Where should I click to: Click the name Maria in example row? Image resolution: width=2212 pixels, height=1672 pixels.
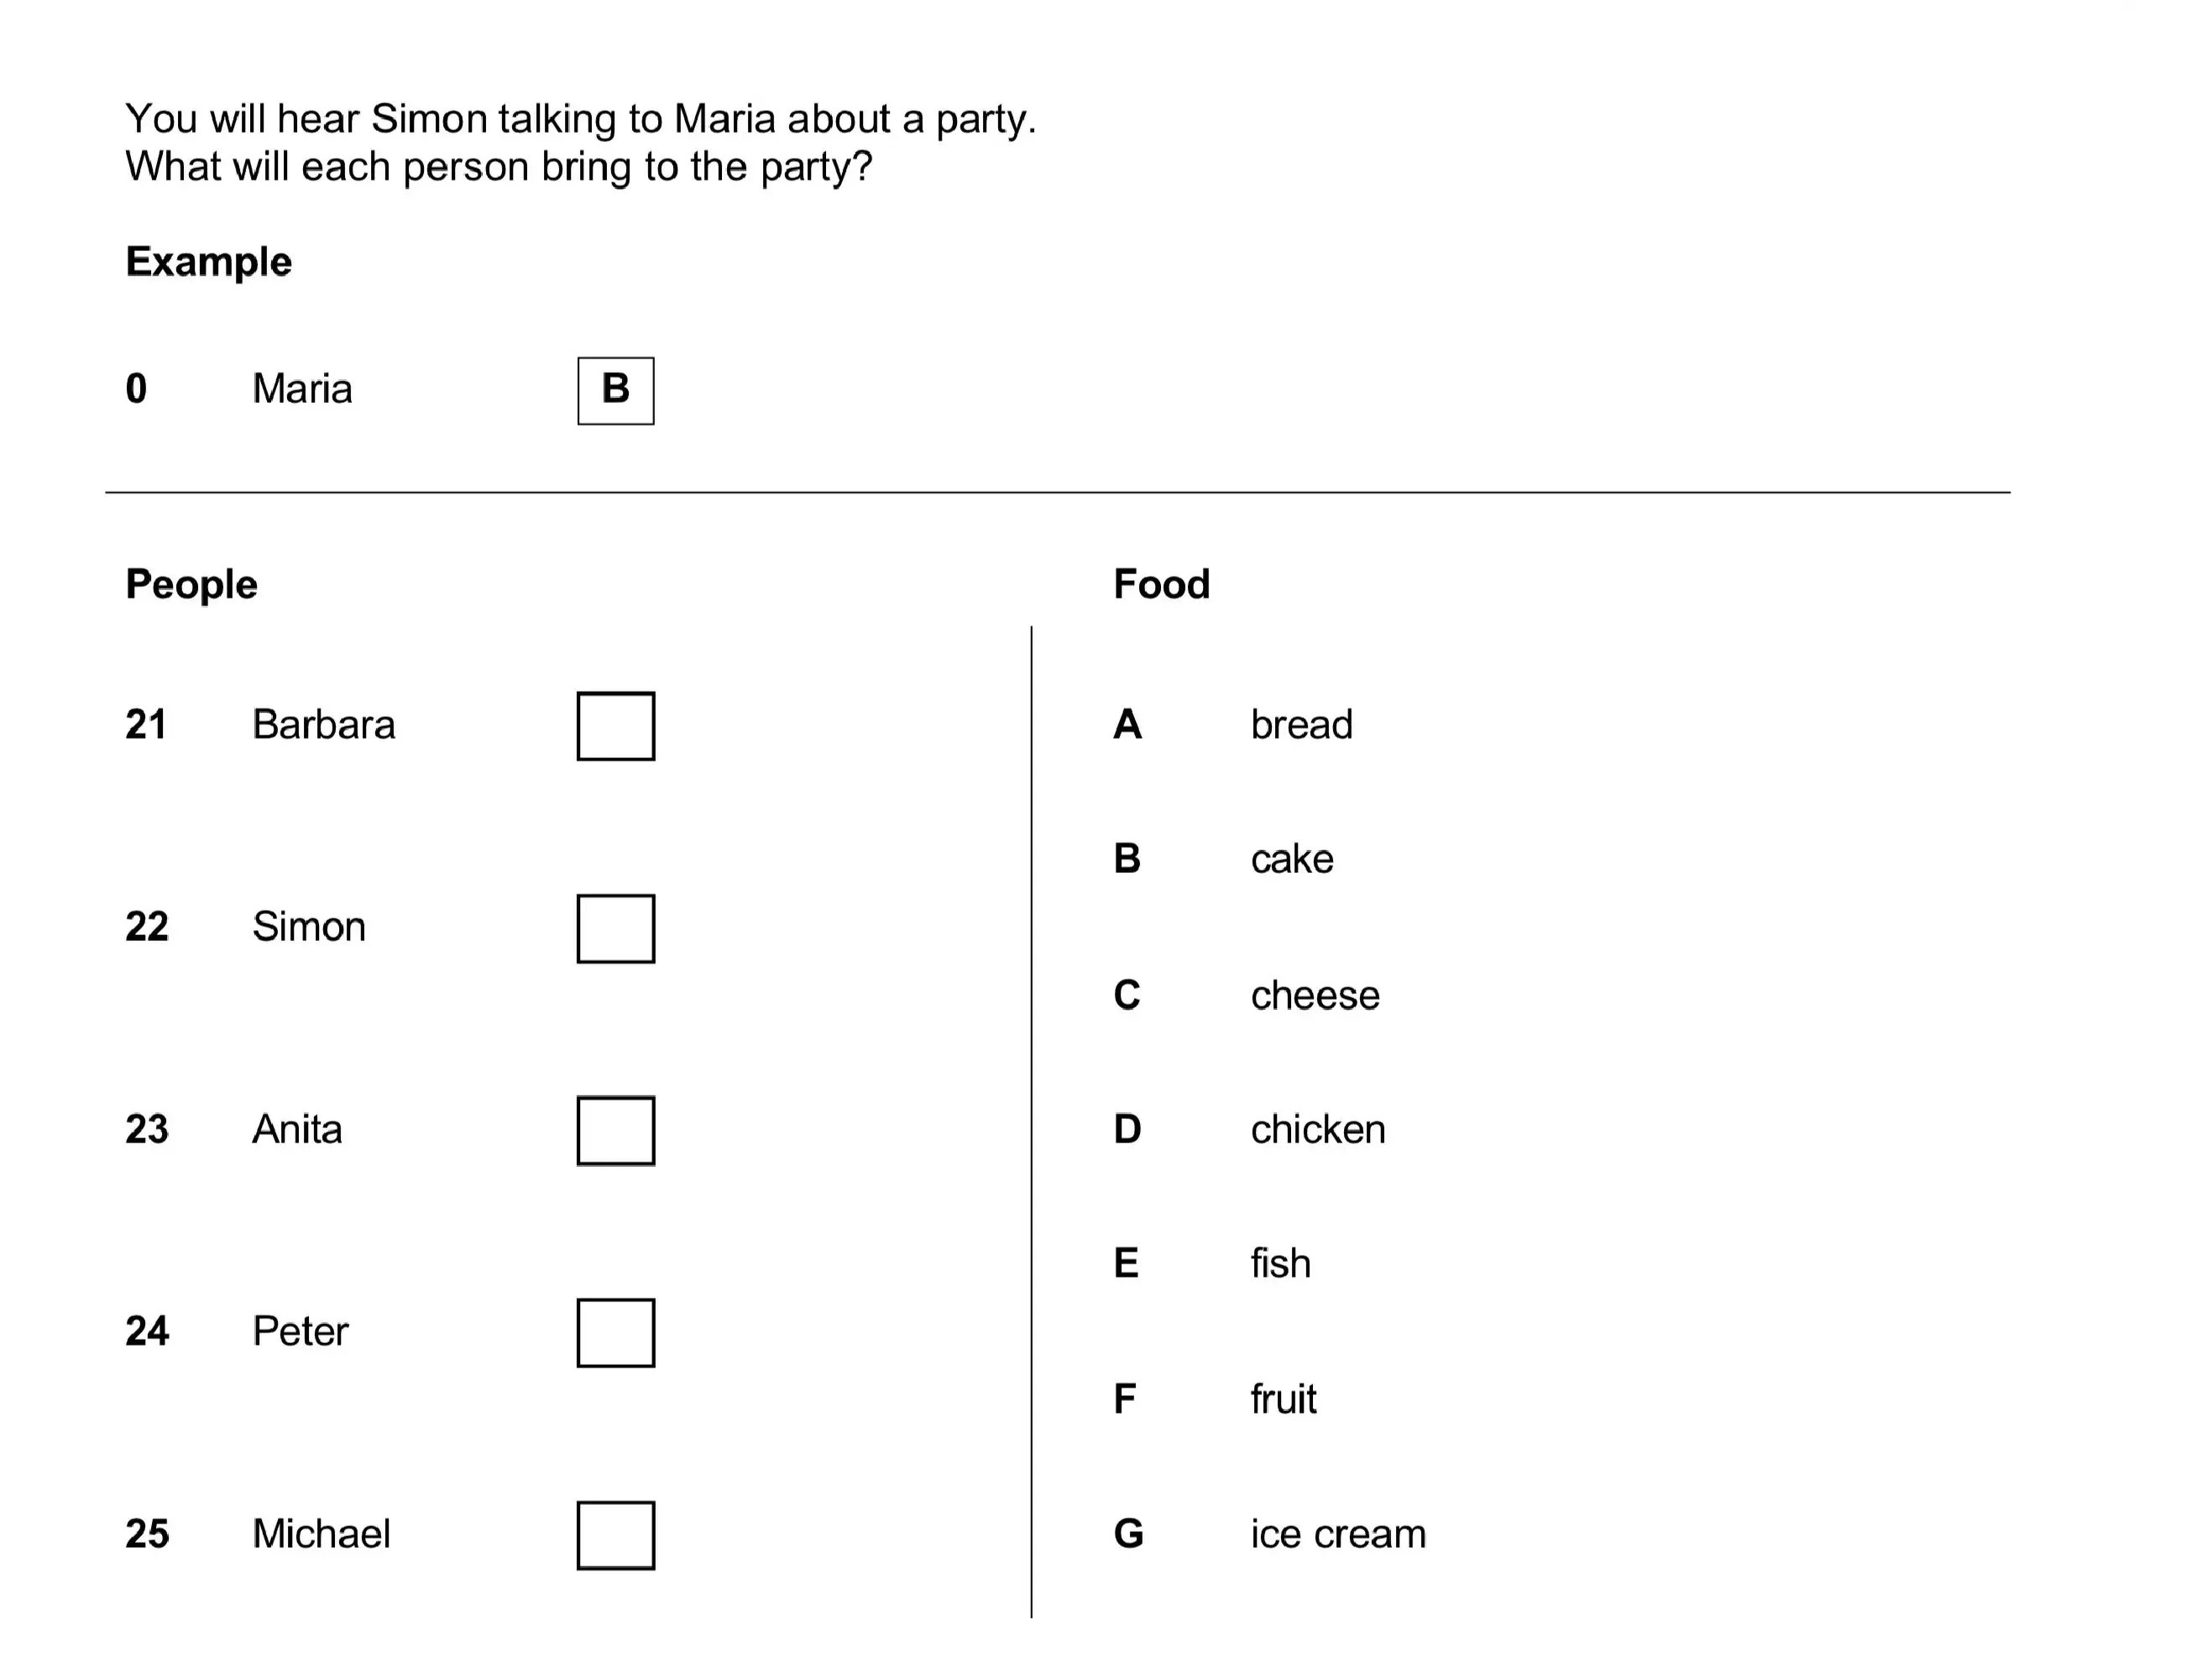[302, 388]
